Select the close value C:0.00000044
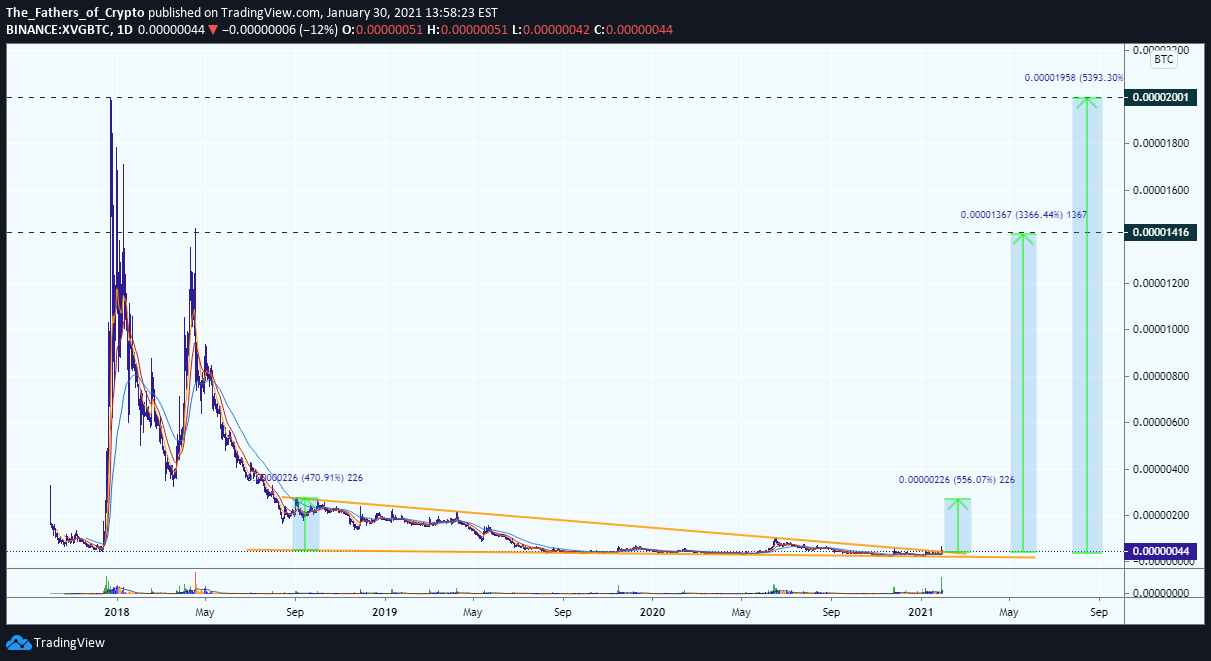This screenshot has width=1211, height=661. point(633,30)
